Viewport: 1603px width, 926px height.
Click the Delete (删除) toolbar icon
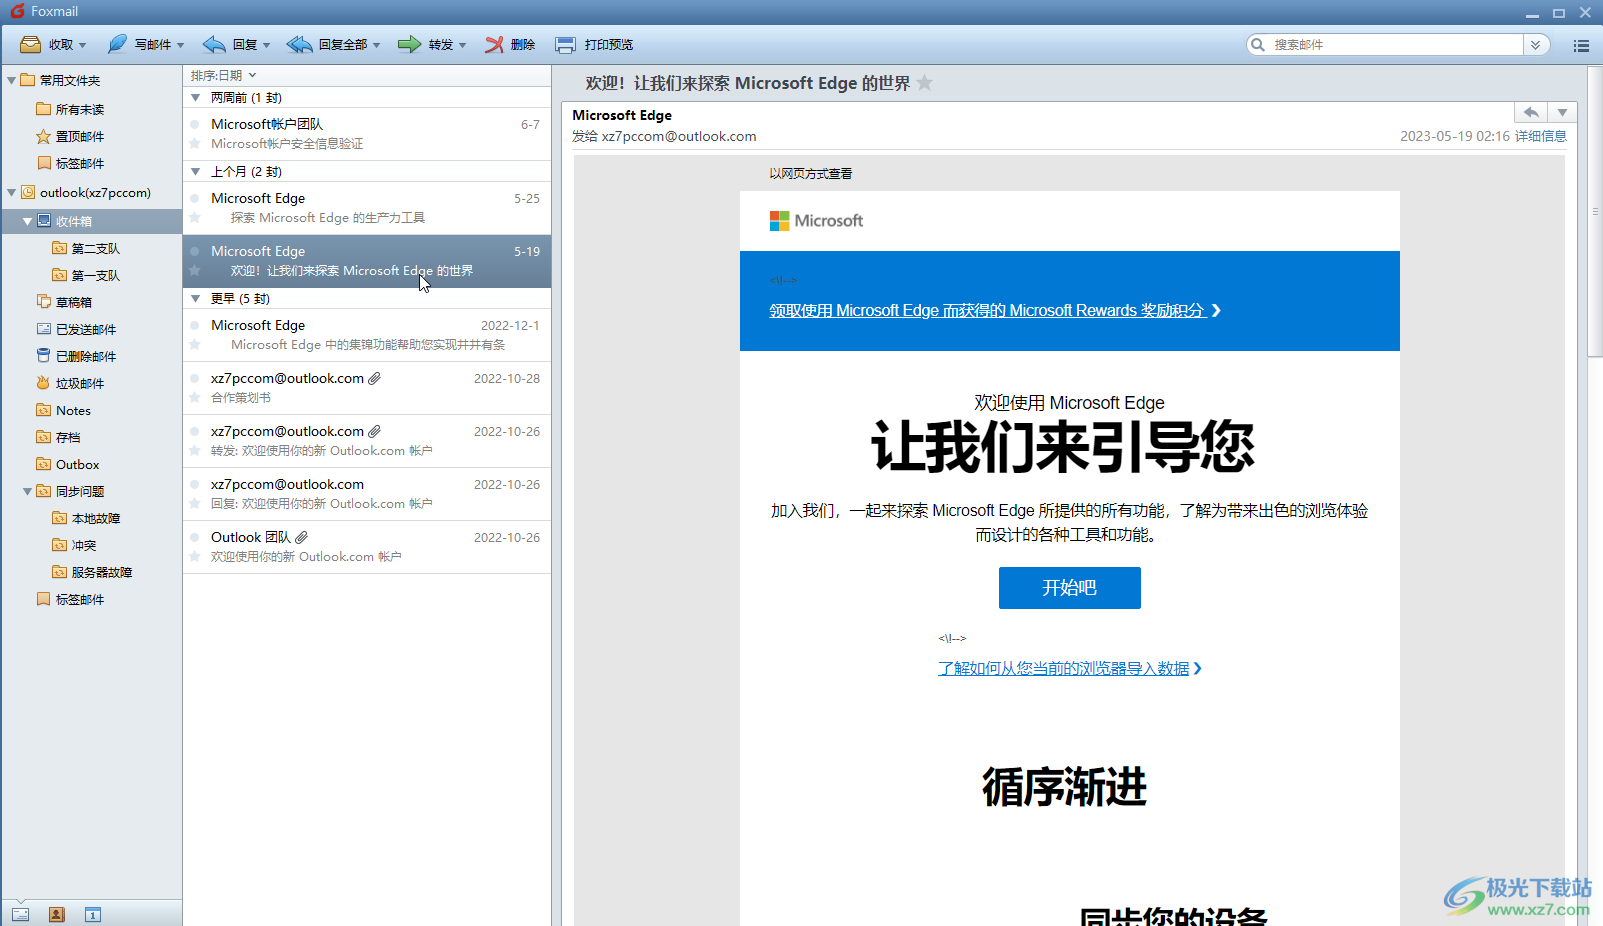tap(494, 45)
